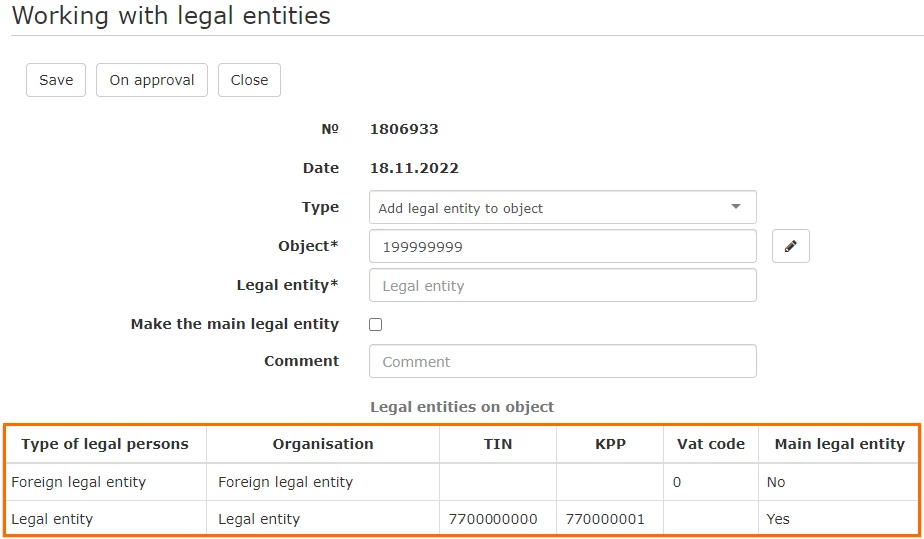Send the form On approval

pyautogui.click(x=152, y=80)
